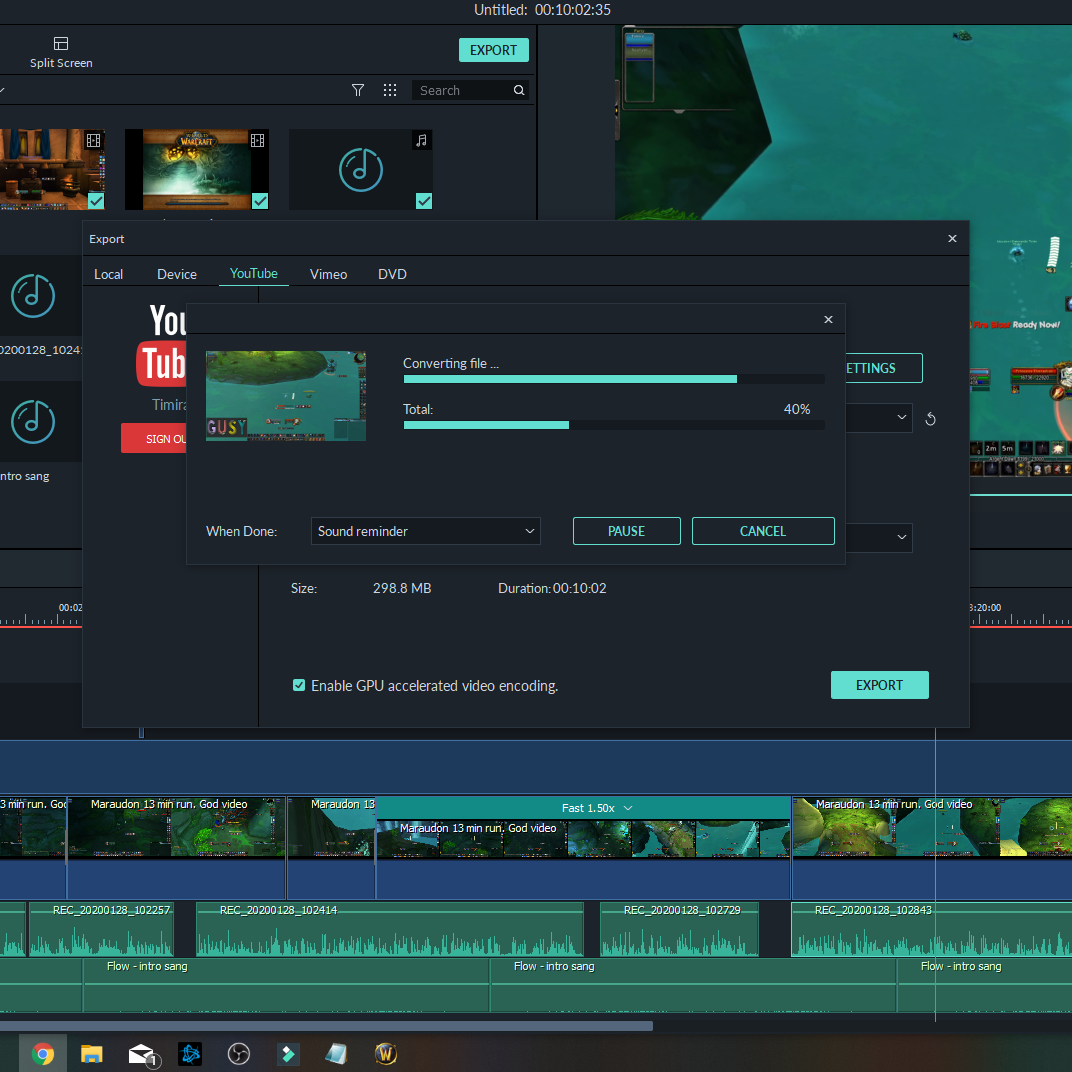This screenshot has width=1072, height=1072.
Task: Switch to the Vimeo export tab
Action: (328, 274)
